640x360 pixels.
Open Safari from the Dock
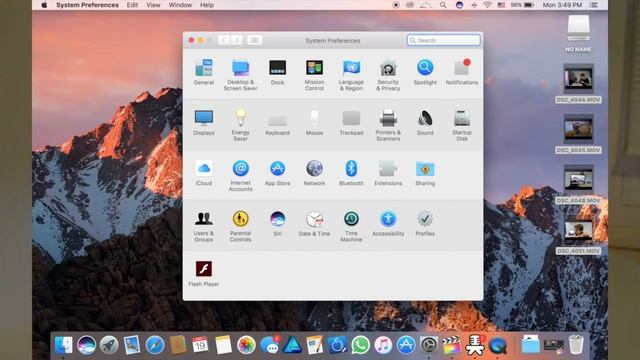tap(155, 345)
